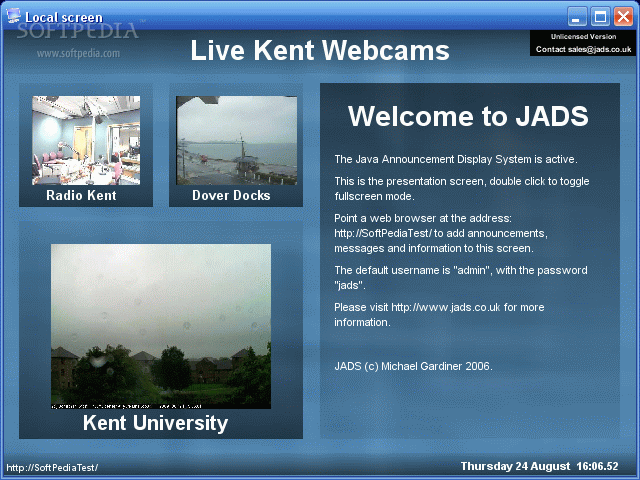
Task: Click the 'double click to toggle fullscreen' paragraph
Action: pos(462,189)
